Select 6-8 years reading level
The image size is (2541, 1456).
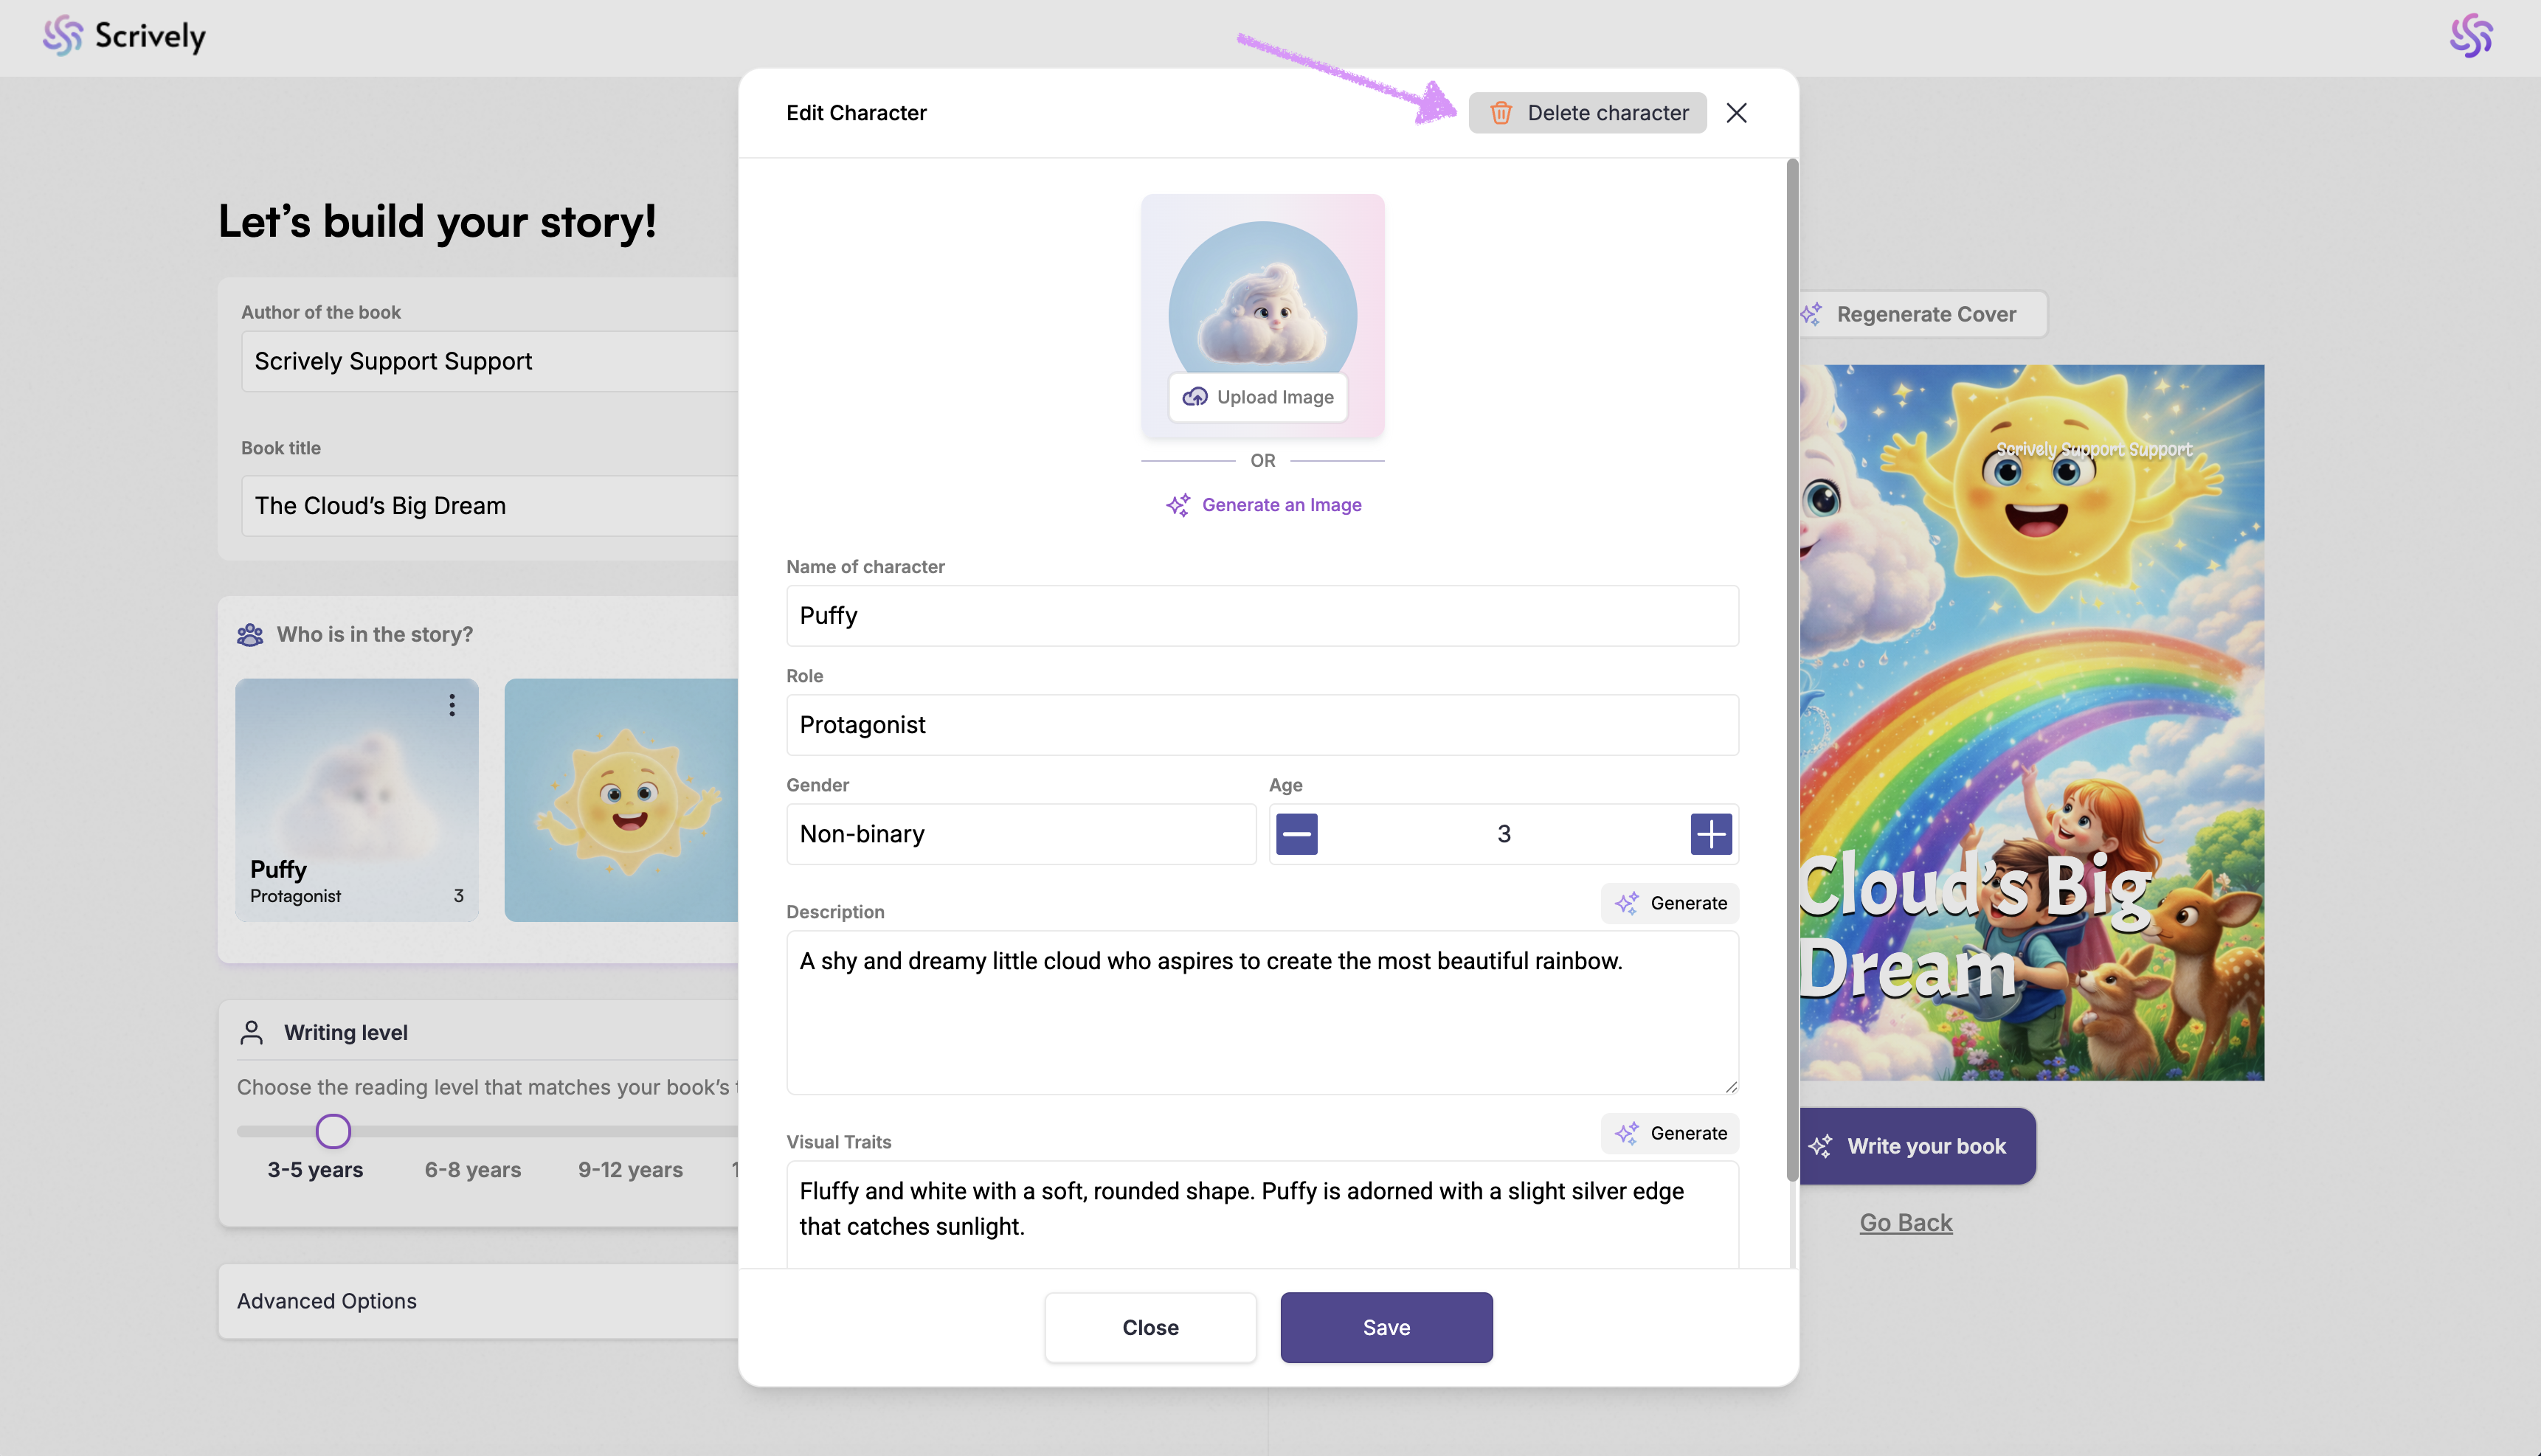tap(472, 1169)
